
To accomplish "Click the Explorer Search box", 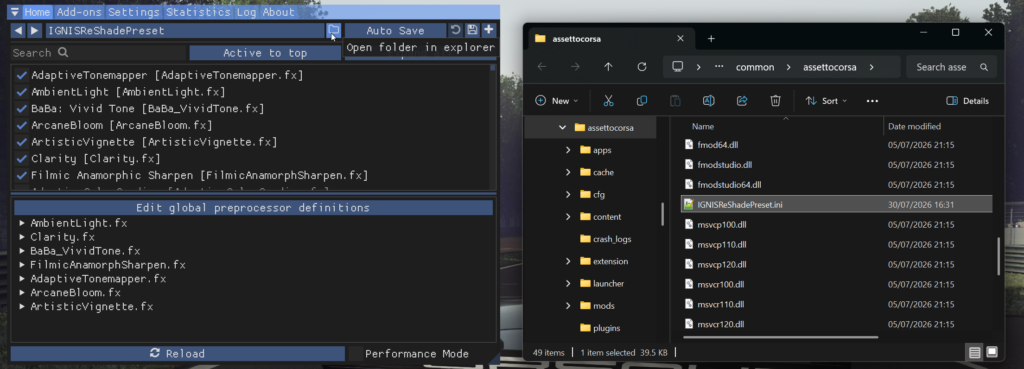I will pos(953,67).
